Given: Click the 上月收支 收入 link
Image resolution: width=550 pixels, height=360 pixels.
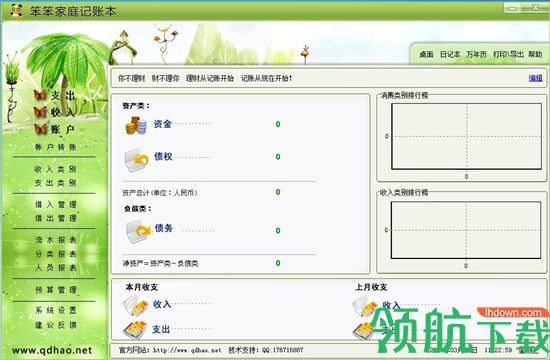Looking at the screenshot, I should (391, 305).
